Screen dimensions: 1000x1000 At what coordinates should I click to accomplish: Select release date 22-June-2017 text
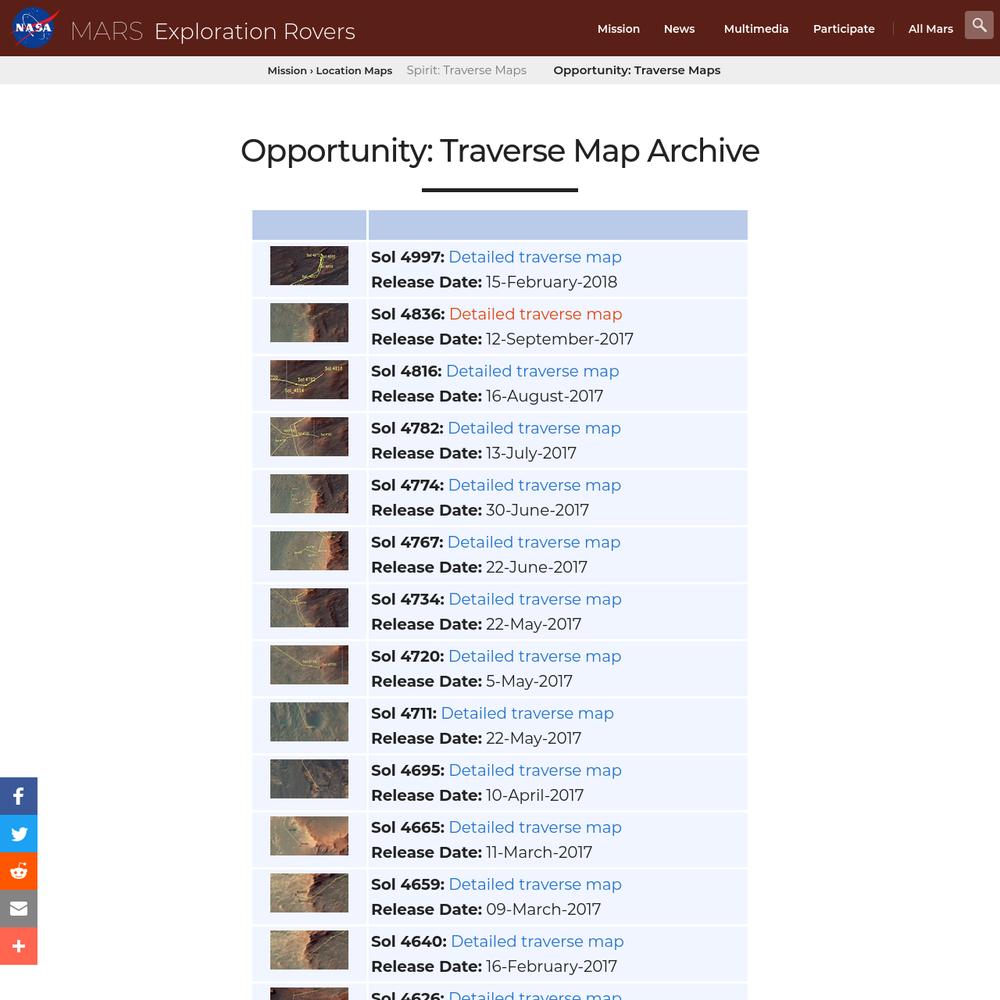click(x=537, y=567)
